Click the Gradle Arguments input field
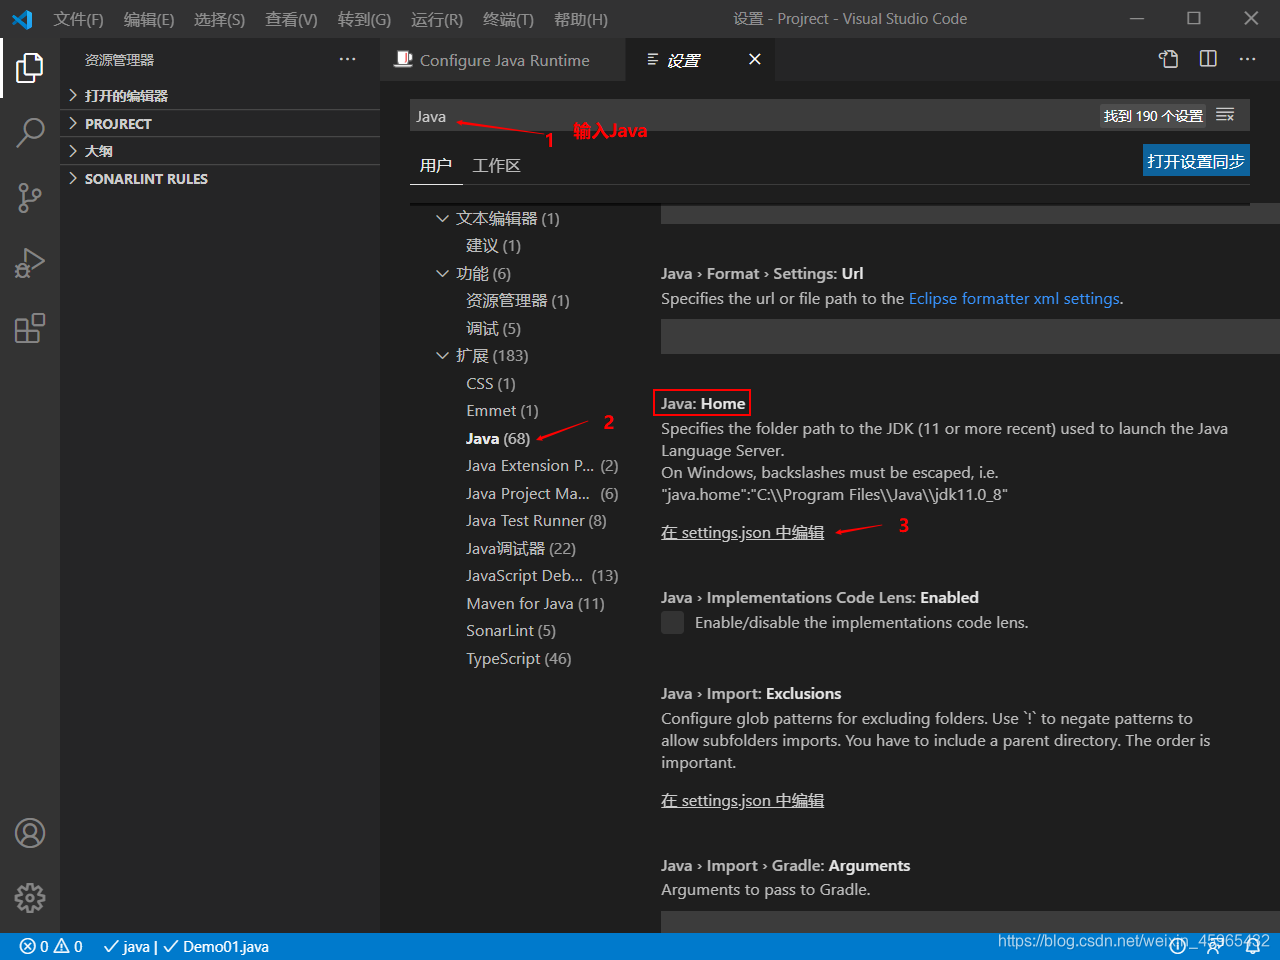 (x=970, y=921)
